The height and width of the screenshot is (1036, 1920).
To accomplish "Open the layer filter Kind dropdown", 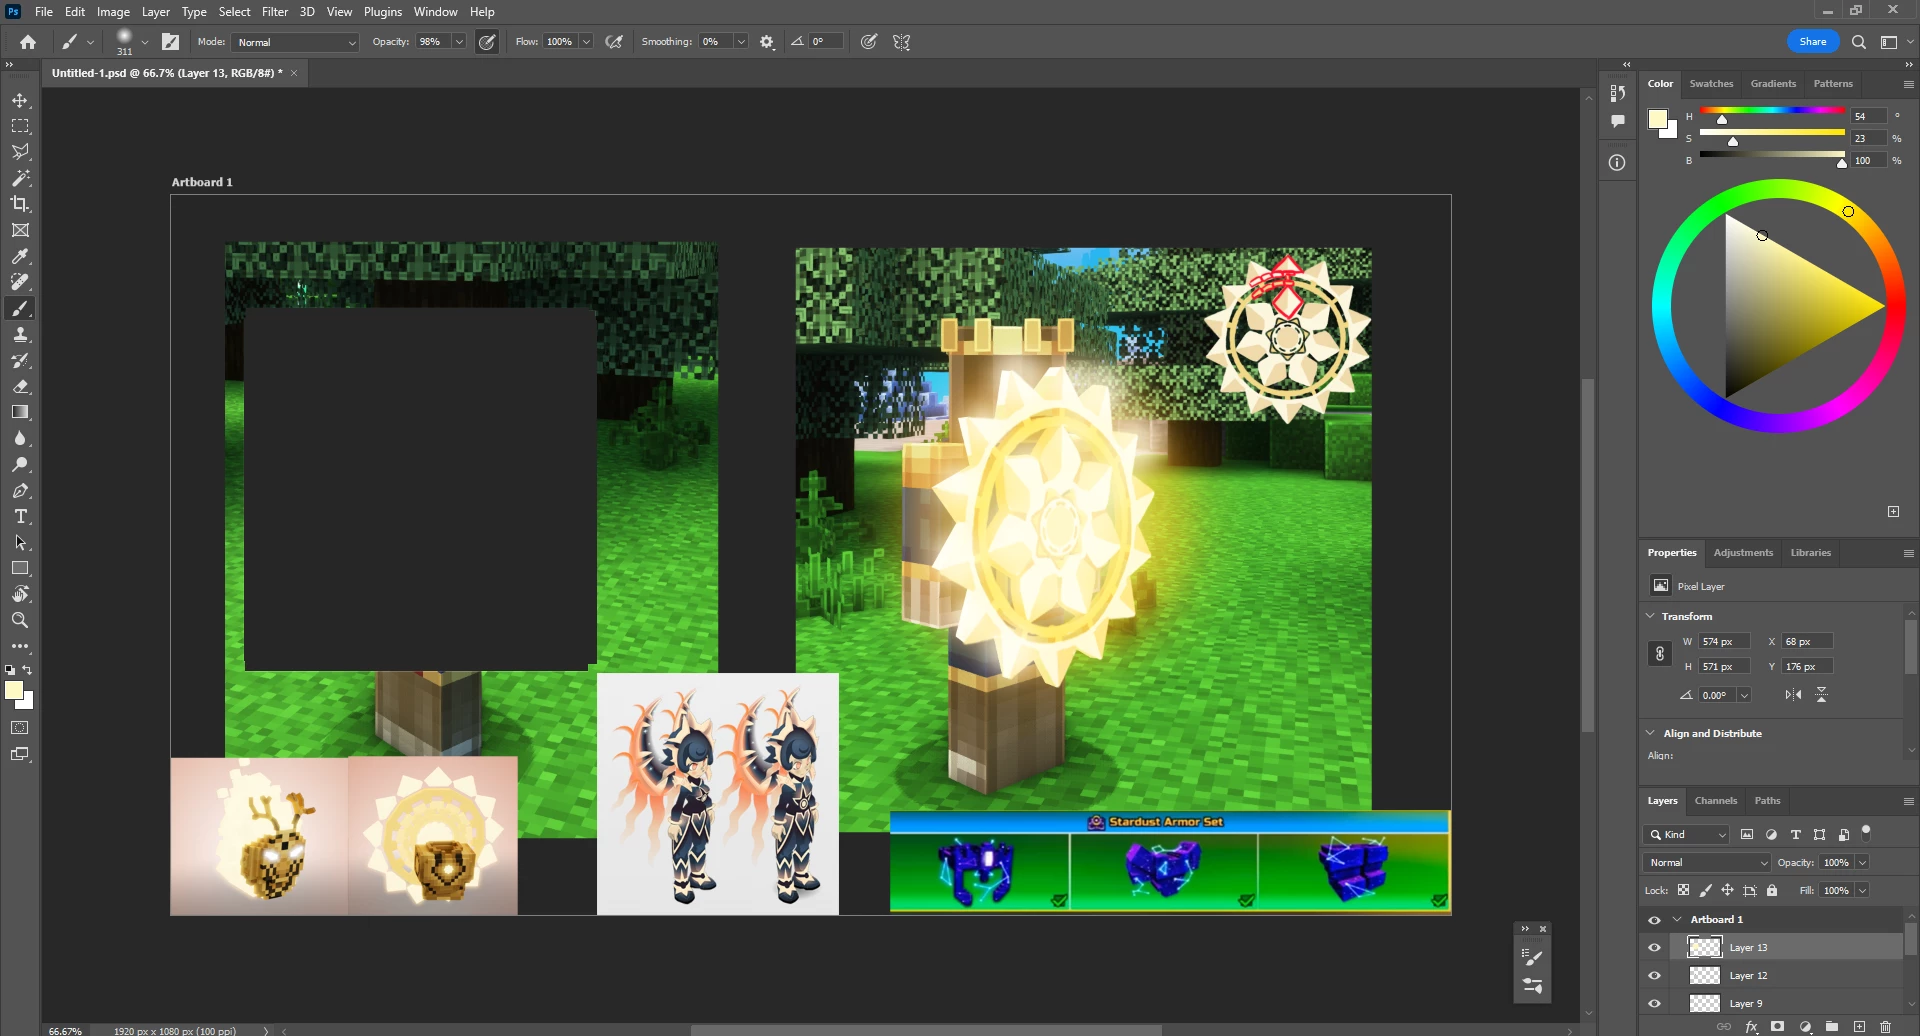I will tap(1686, 835).
